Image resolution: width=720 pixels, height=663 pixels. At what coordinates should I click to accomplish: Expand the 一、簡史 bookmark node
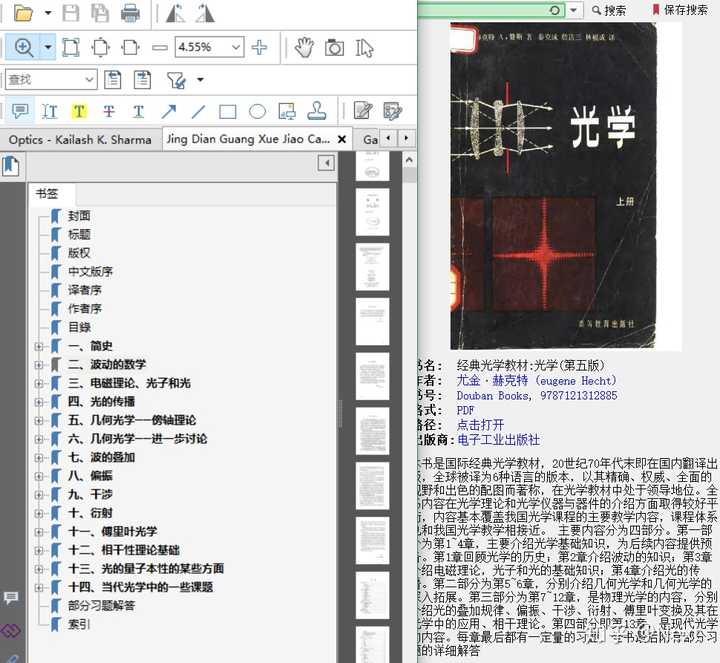(39, 346)
